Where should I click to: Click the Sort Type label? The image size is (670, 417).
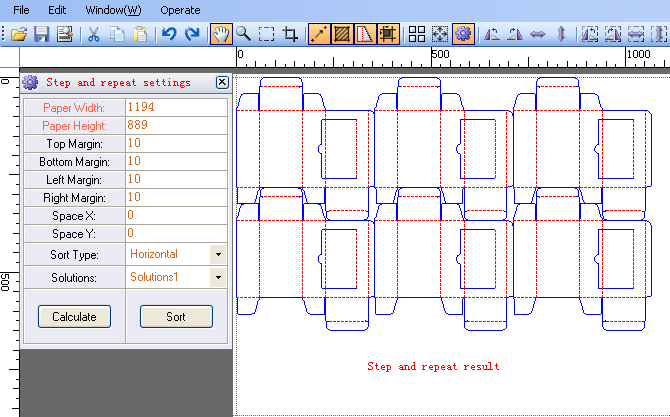click(x=74, y=255)
